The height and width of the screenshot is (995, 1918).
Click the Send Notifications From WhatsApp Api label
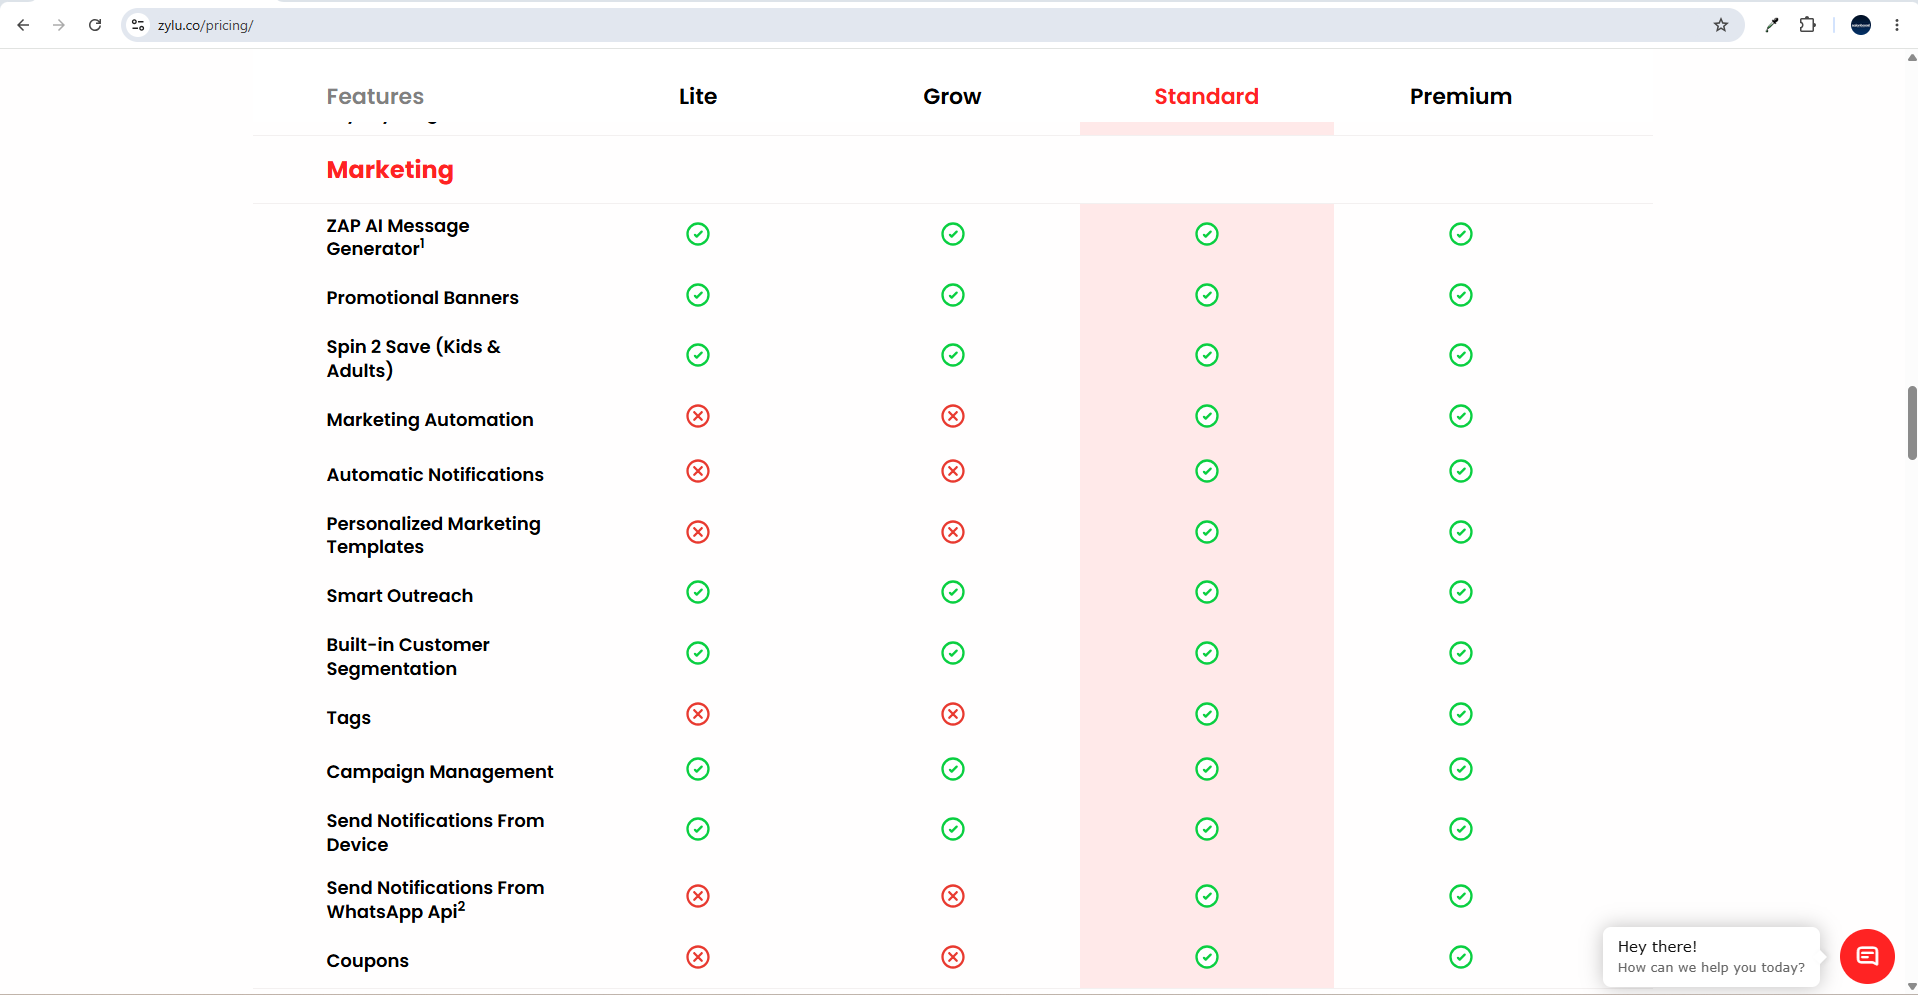pos(435,899)
